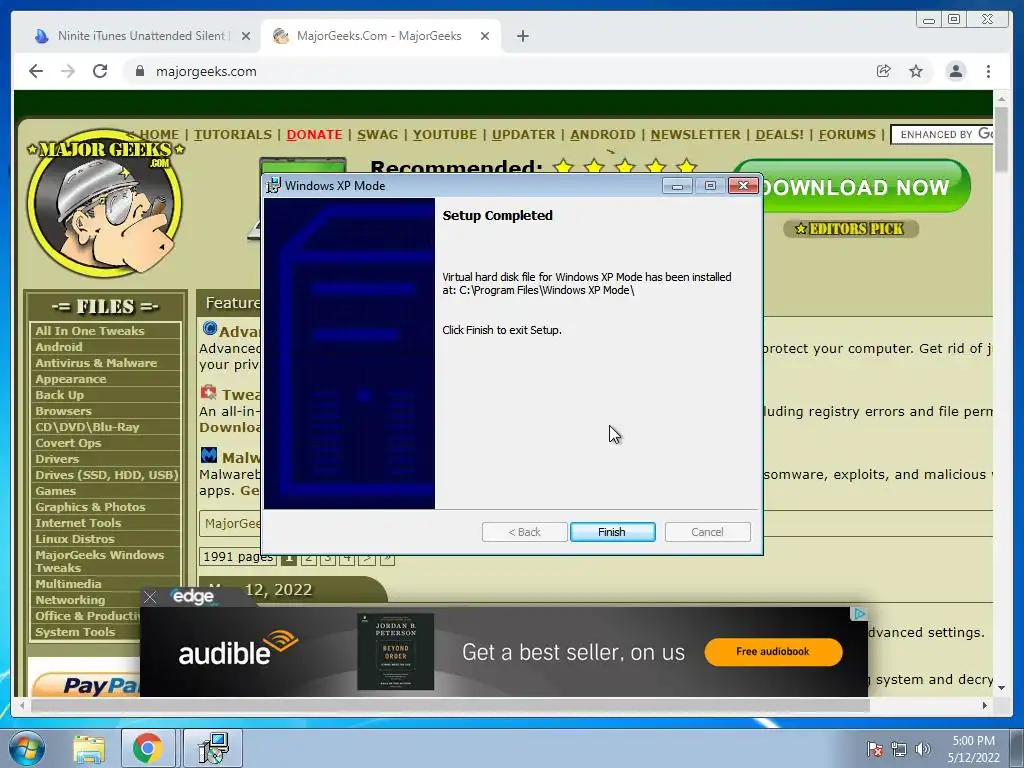Click the majorgeeks.com address bar
Viewport: 1024px width, 768px height.
coord(496,71)
